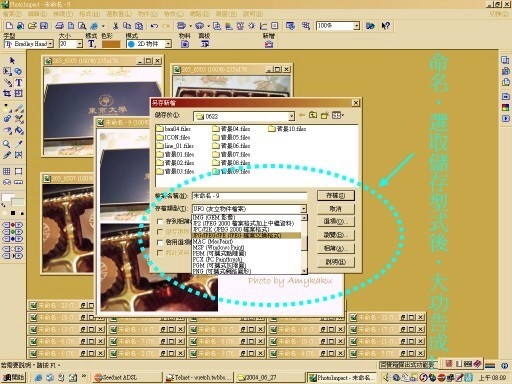
Task: Click the Save floppy disk icon
Action: click(44, 26)
